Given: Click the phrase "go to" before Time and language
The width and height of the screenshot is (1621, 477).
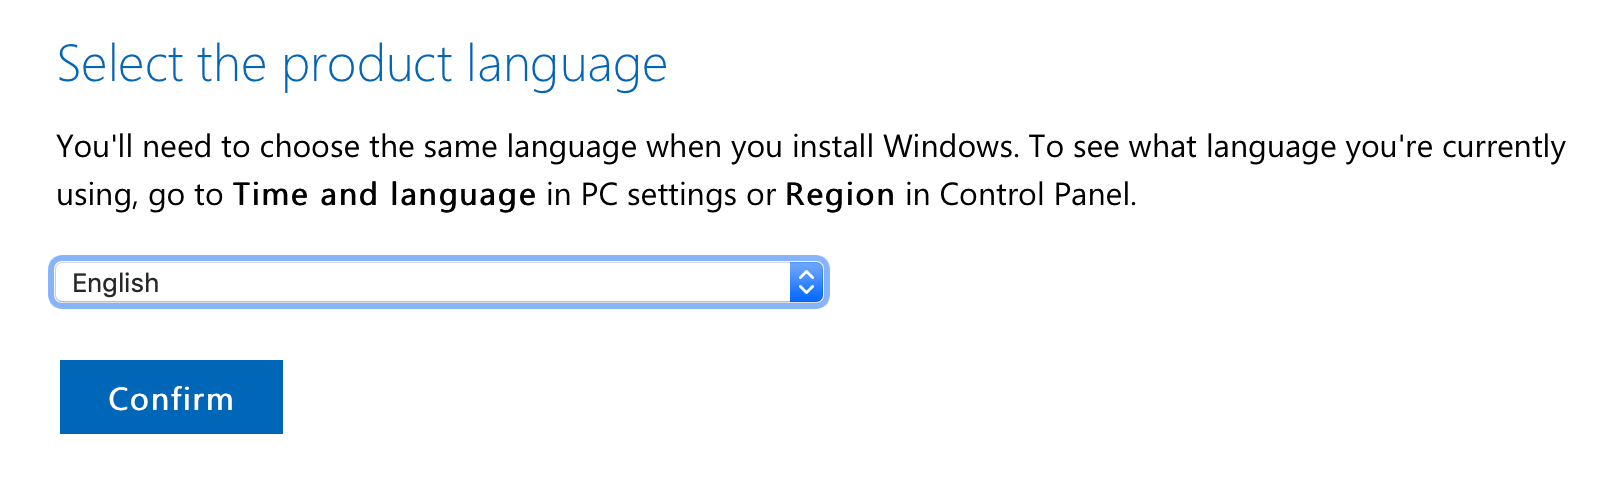Looking at the screenshot, I should (x=185, y=194).
